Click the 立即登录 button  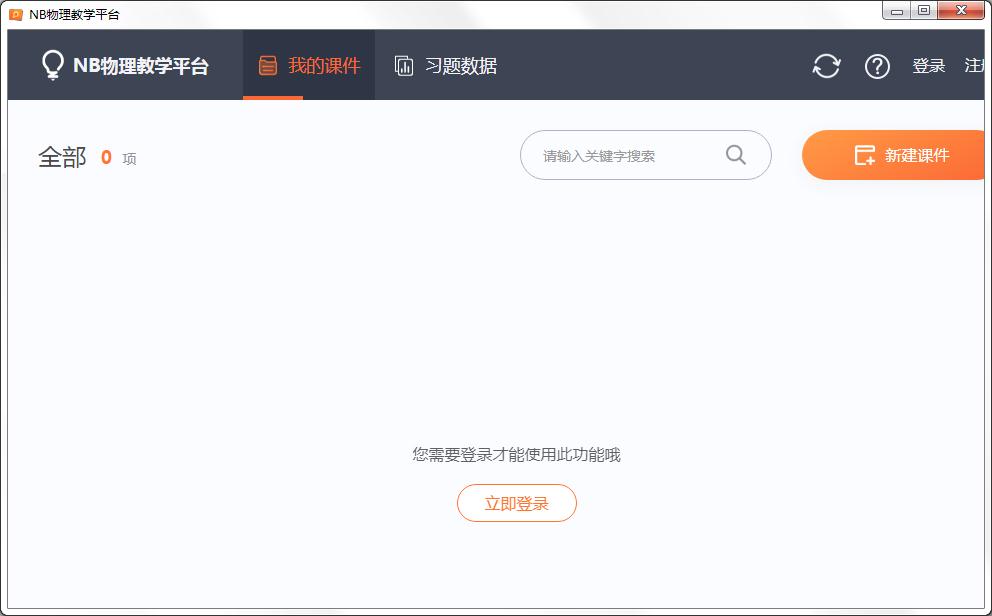click(517, 503)
